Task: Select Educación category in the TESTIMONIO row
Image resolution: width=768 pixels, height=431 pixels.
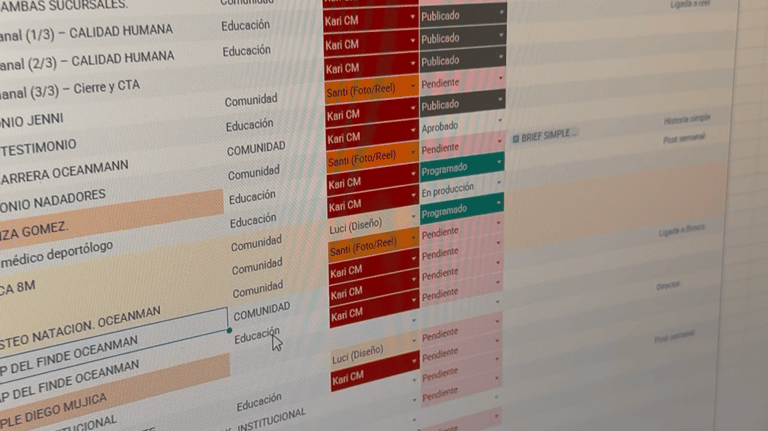Action: [249, 125]
